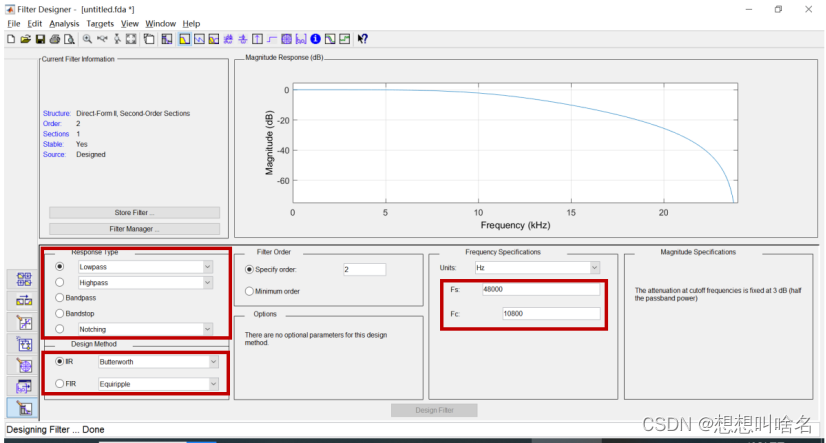The image size is (826, 443).
Task: Open the Edit menu
Action: pos(34,24)
